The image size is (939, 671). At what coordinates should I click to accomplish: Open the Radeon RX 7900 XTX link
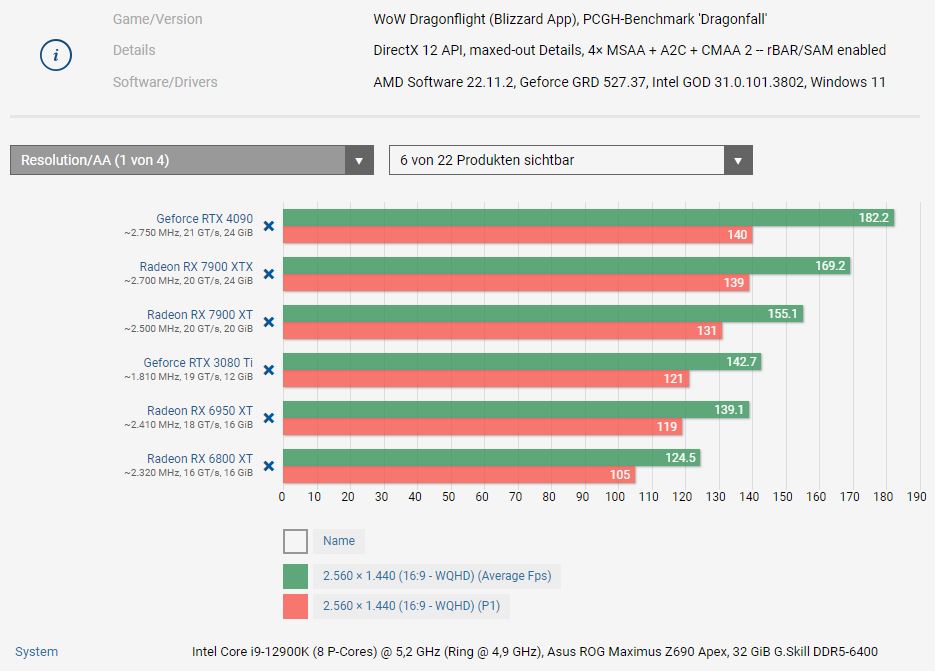point(196,267)
